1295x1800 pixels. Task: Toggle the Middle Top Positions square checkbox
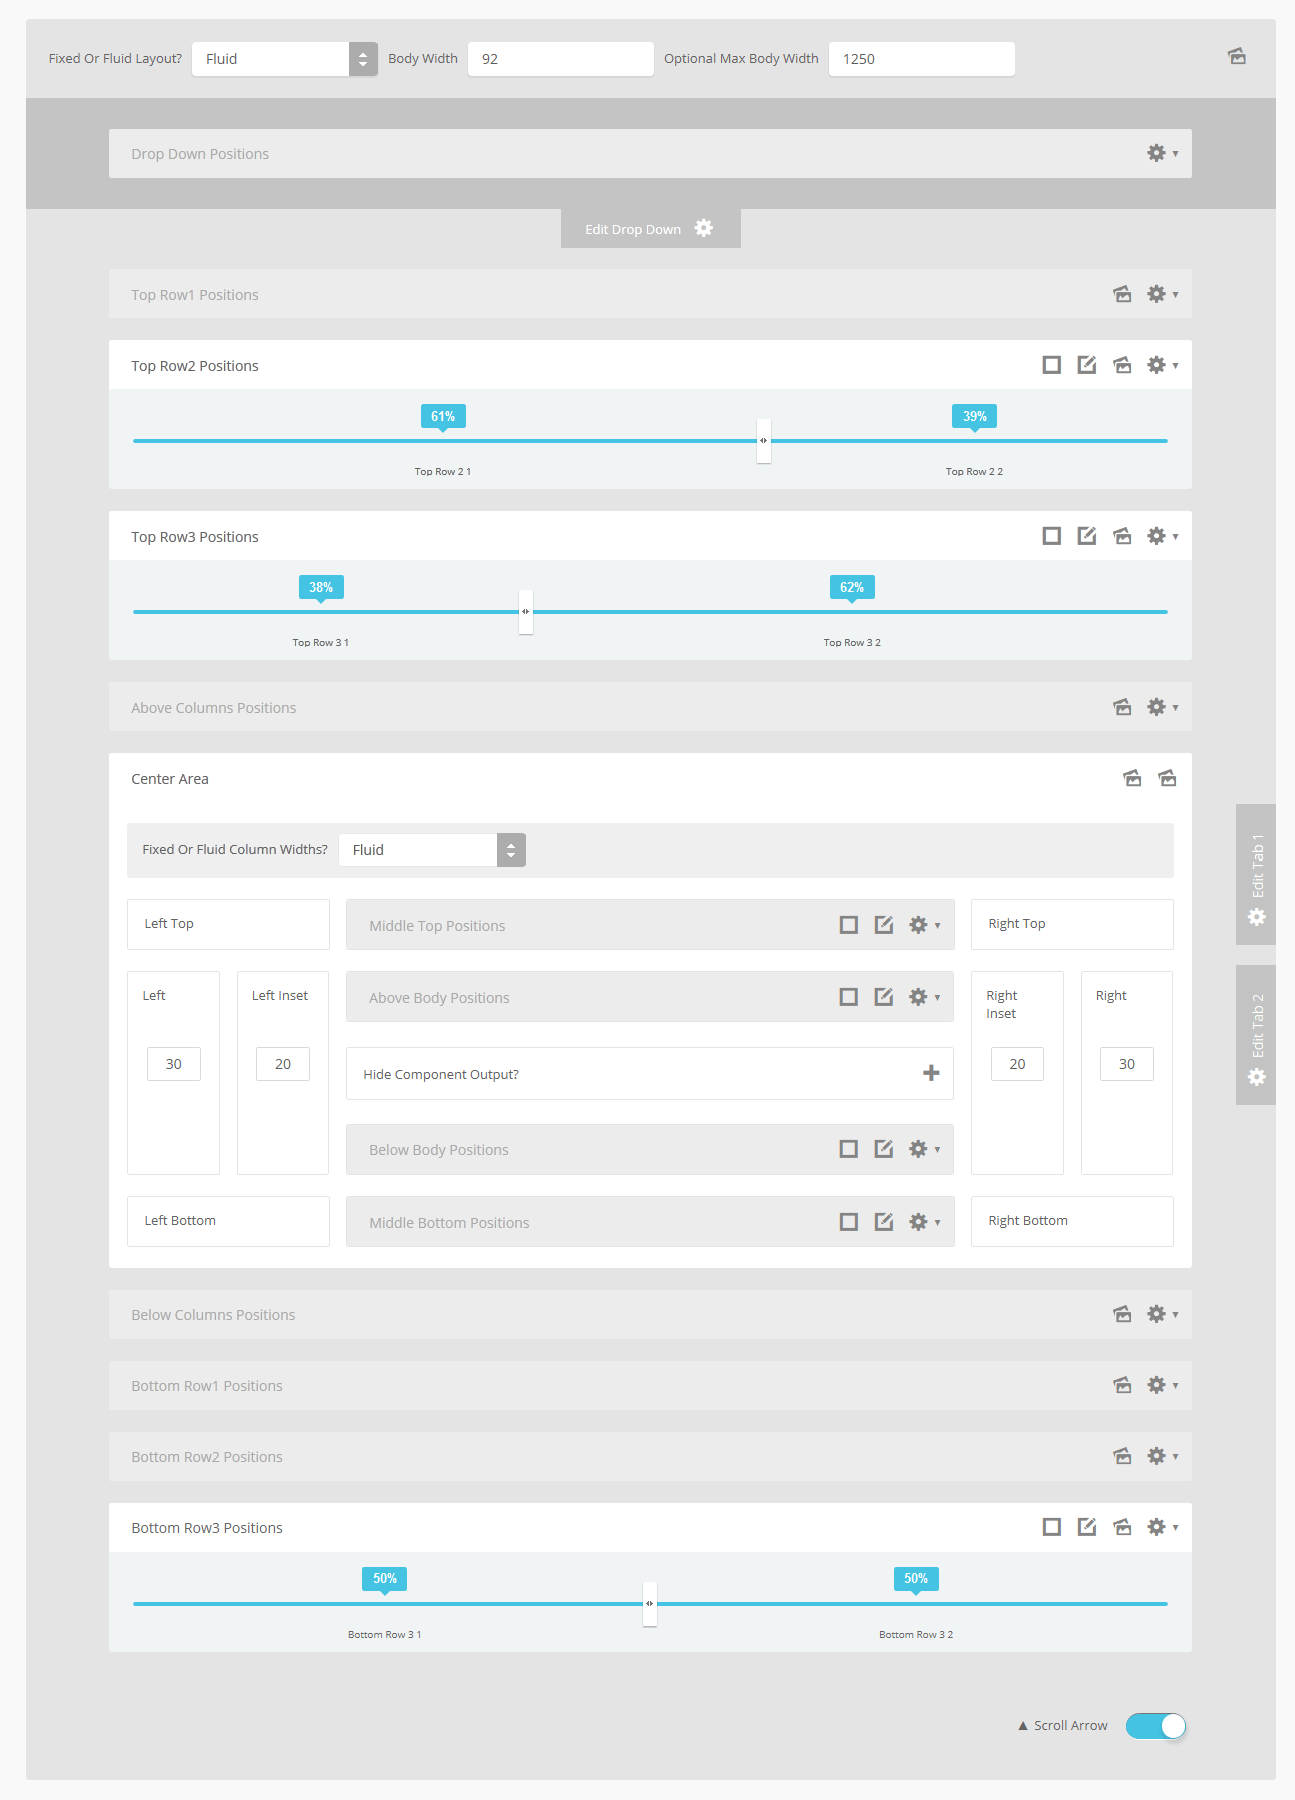tap(849, 925)
